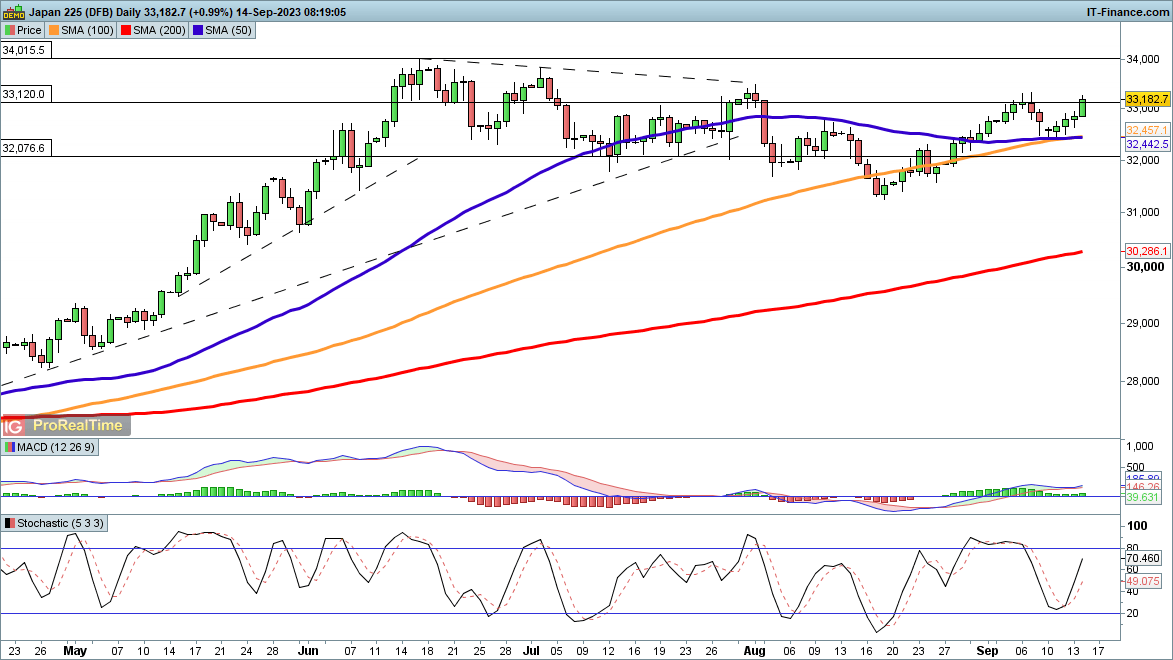The image size is (1173, 660).
Task: Click the red SMA value tag 30,286.1
Action: [1147, 251]
